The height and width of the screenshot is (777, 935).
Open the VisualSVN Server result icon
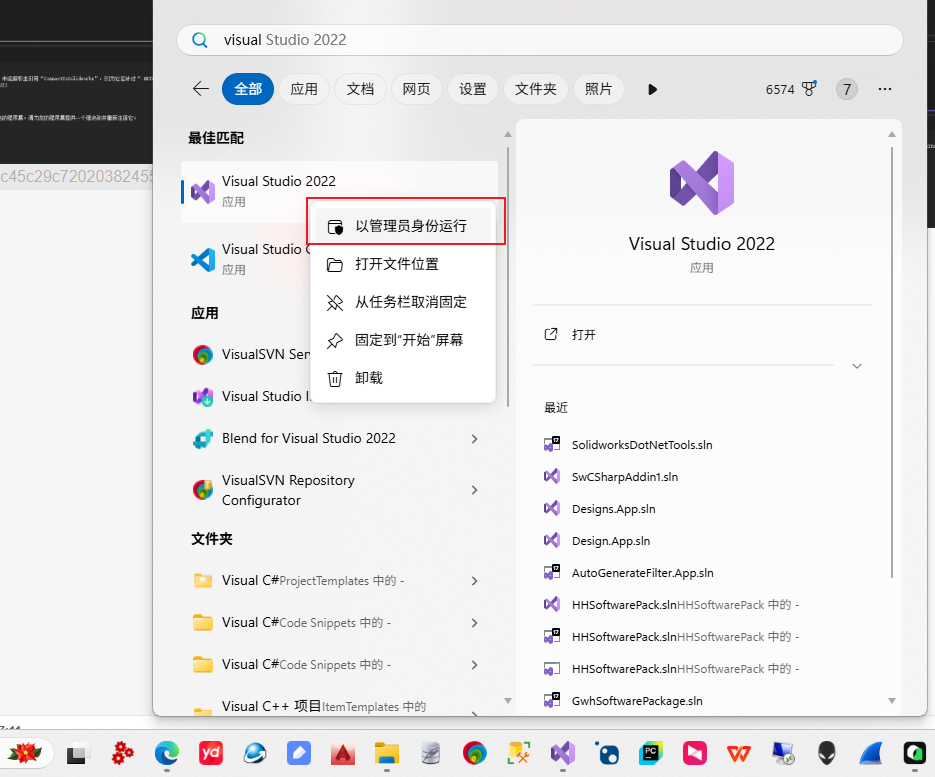203,355
